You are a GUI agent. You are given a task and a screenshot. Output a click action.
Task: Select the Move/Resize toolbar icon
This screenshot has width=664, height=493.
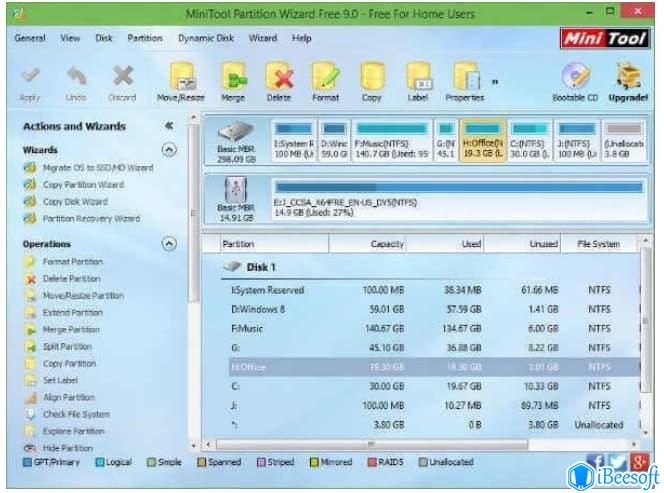182,77
